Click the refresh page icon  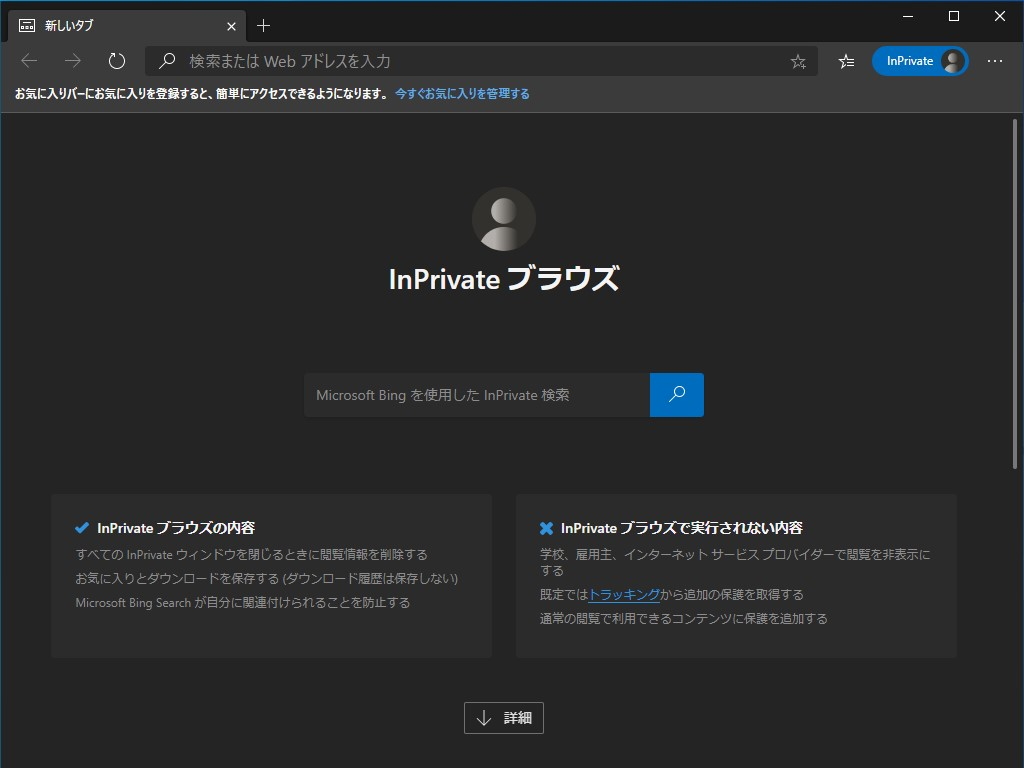[x=116, y=60]
